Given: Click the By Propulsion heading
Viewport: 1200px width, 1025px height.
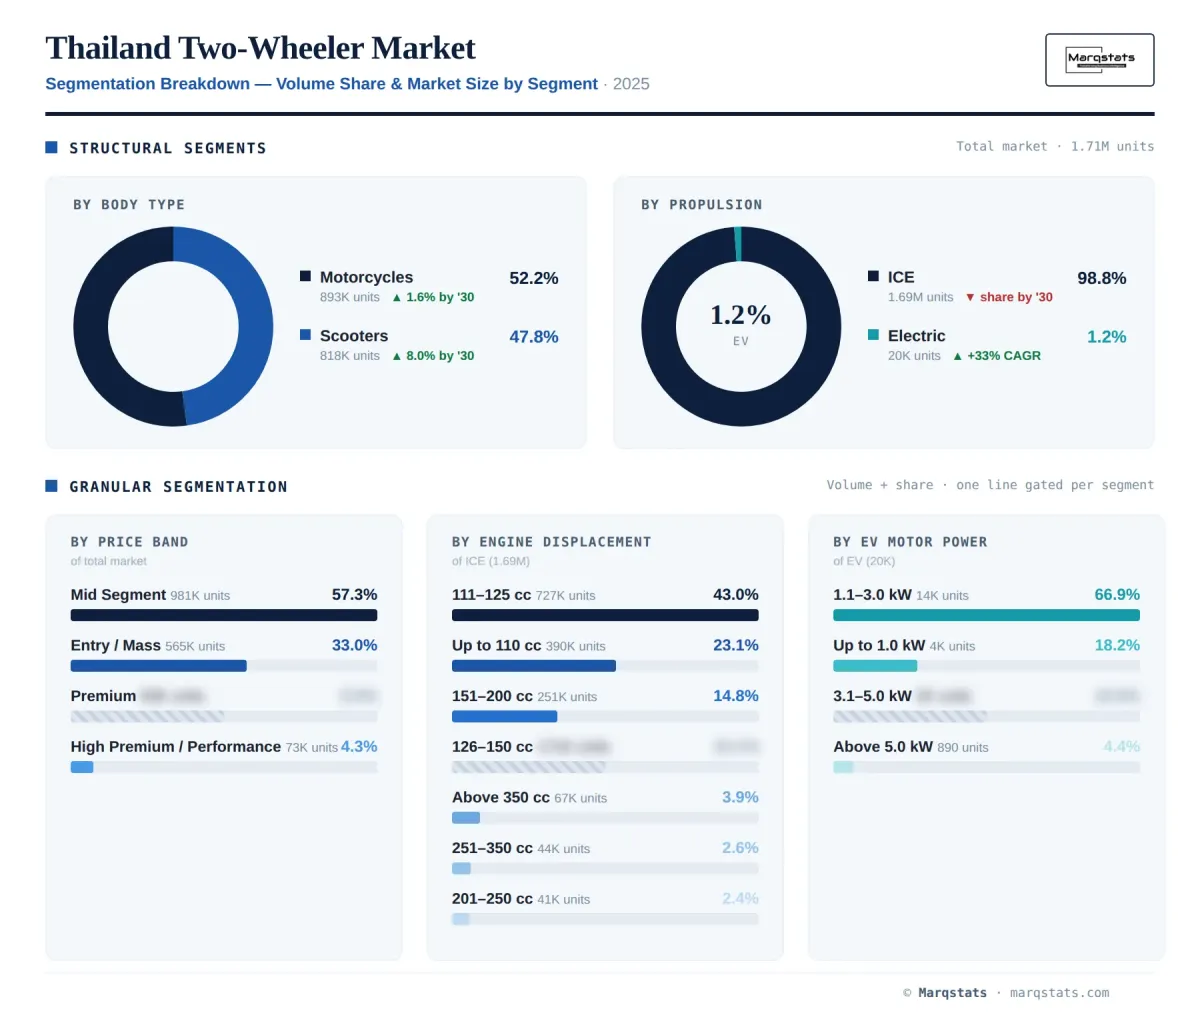Looking at the screenshot, I should (x=702, y=204).
